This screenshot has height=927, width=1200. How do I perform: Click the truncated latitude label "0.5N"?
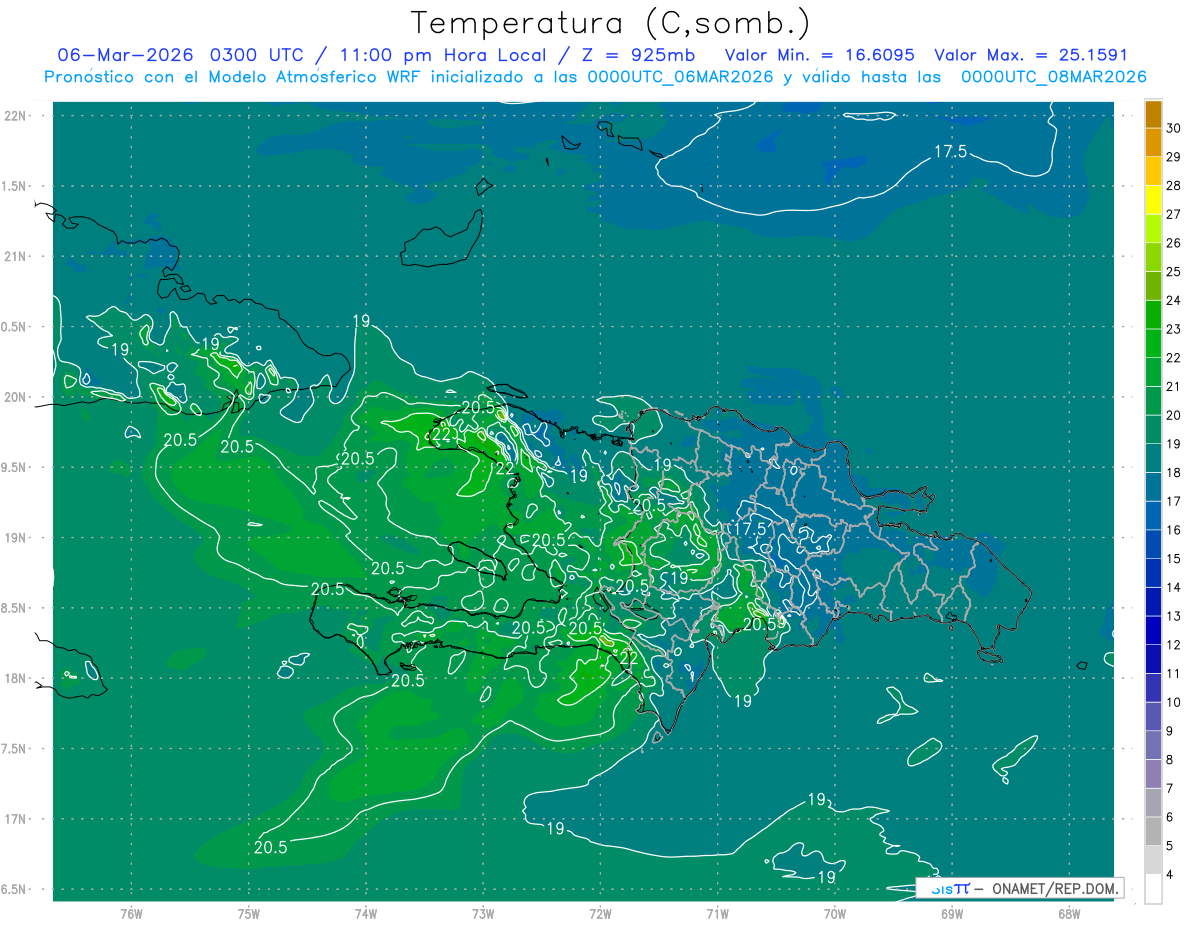(x=15, y=327)
